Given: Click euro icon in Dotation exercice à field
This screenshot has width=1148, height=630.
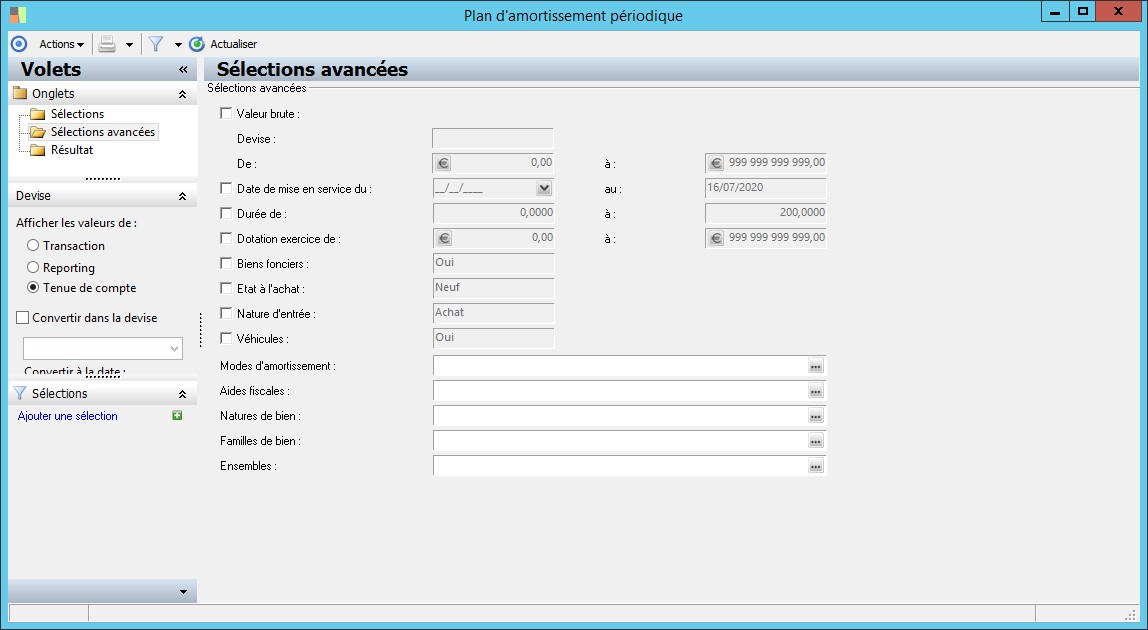Looking at the screenshot, I should tap(715, 238).
